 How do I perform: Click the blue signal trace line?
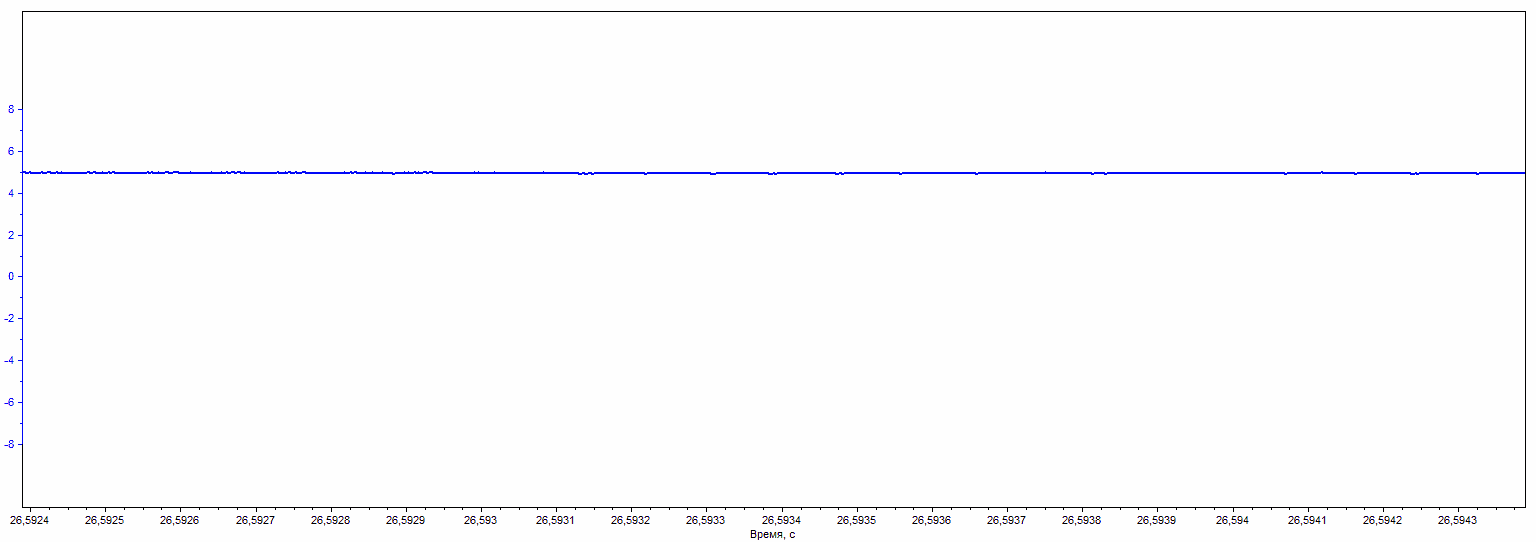[x=768, y=173]
